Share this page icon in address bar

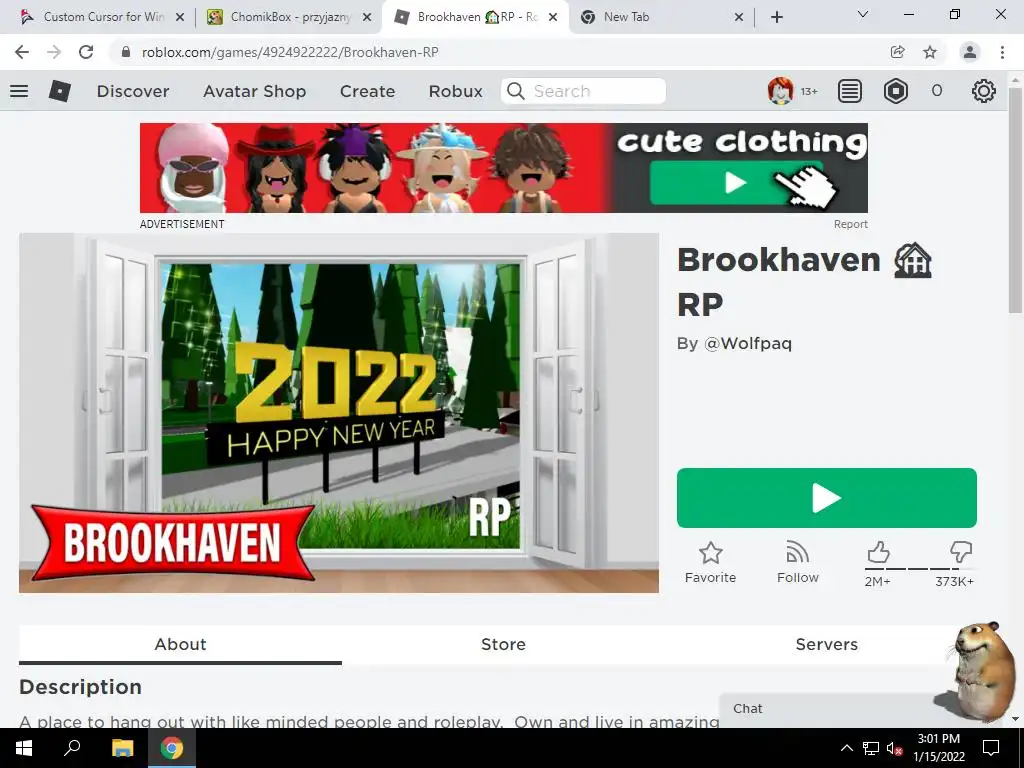(x=898, y=52)
